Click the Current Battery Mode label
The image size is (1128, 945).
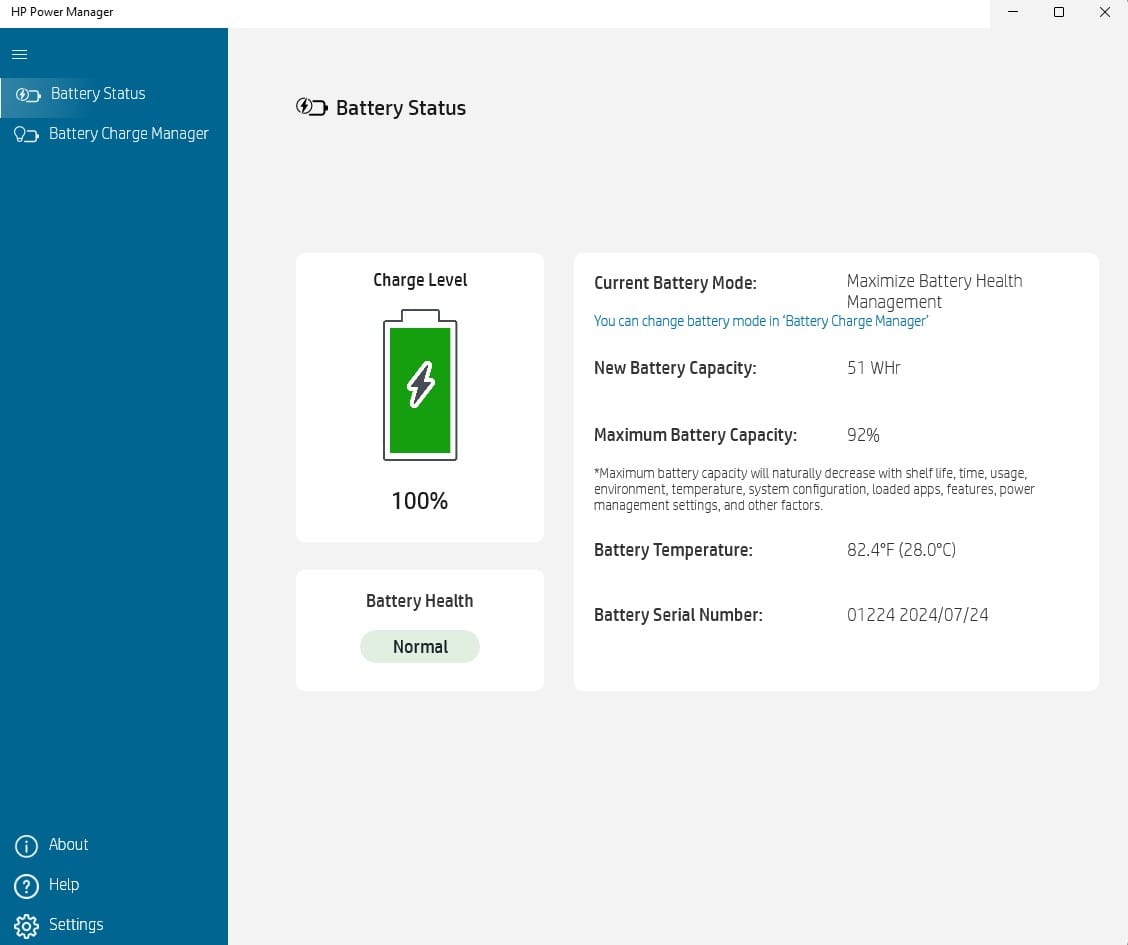click(x=676, y=283)
